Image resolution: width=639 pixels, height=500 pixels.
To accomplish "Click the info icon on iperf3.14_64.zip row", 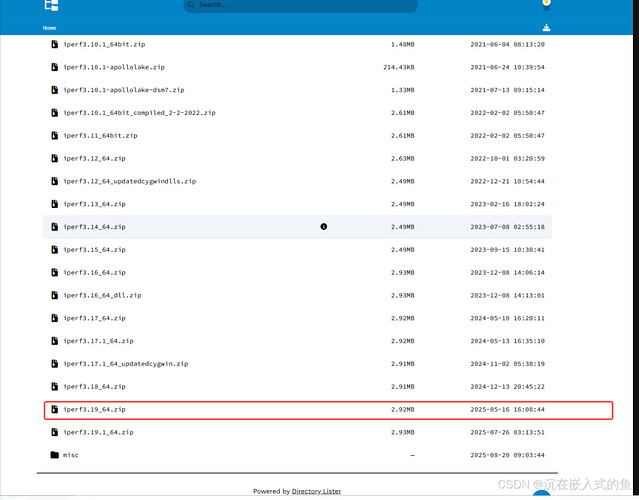I will [323, 227].
